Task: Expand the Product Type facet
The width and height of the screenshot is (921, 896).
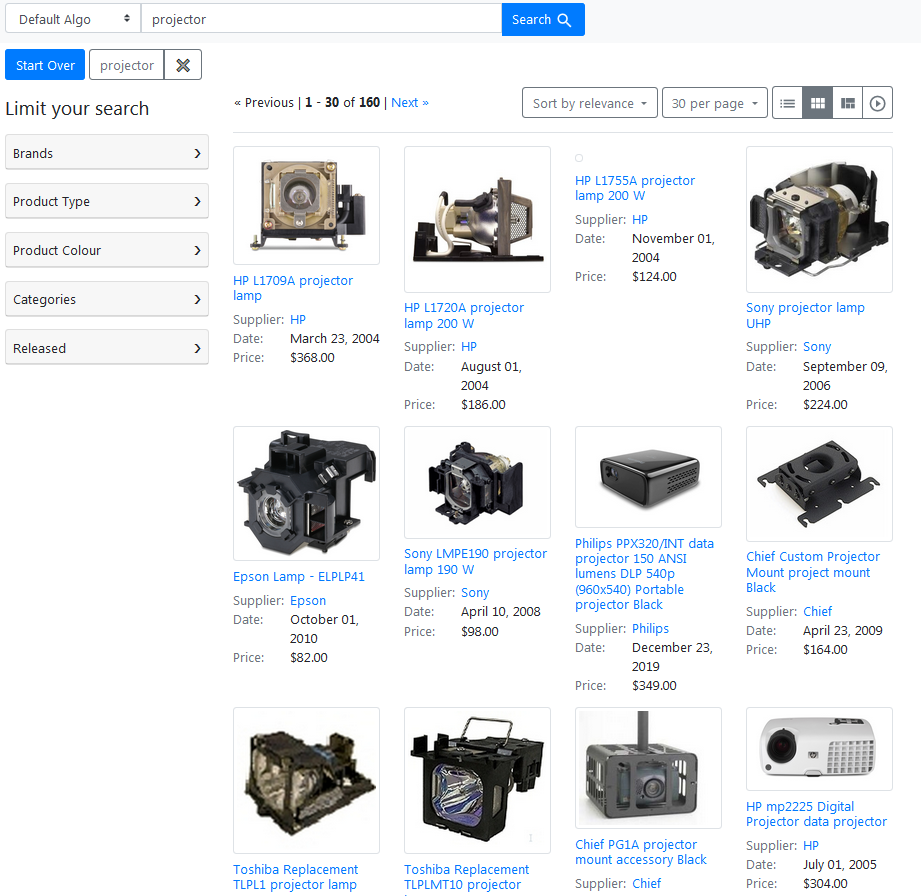Action: pos(107,202)
